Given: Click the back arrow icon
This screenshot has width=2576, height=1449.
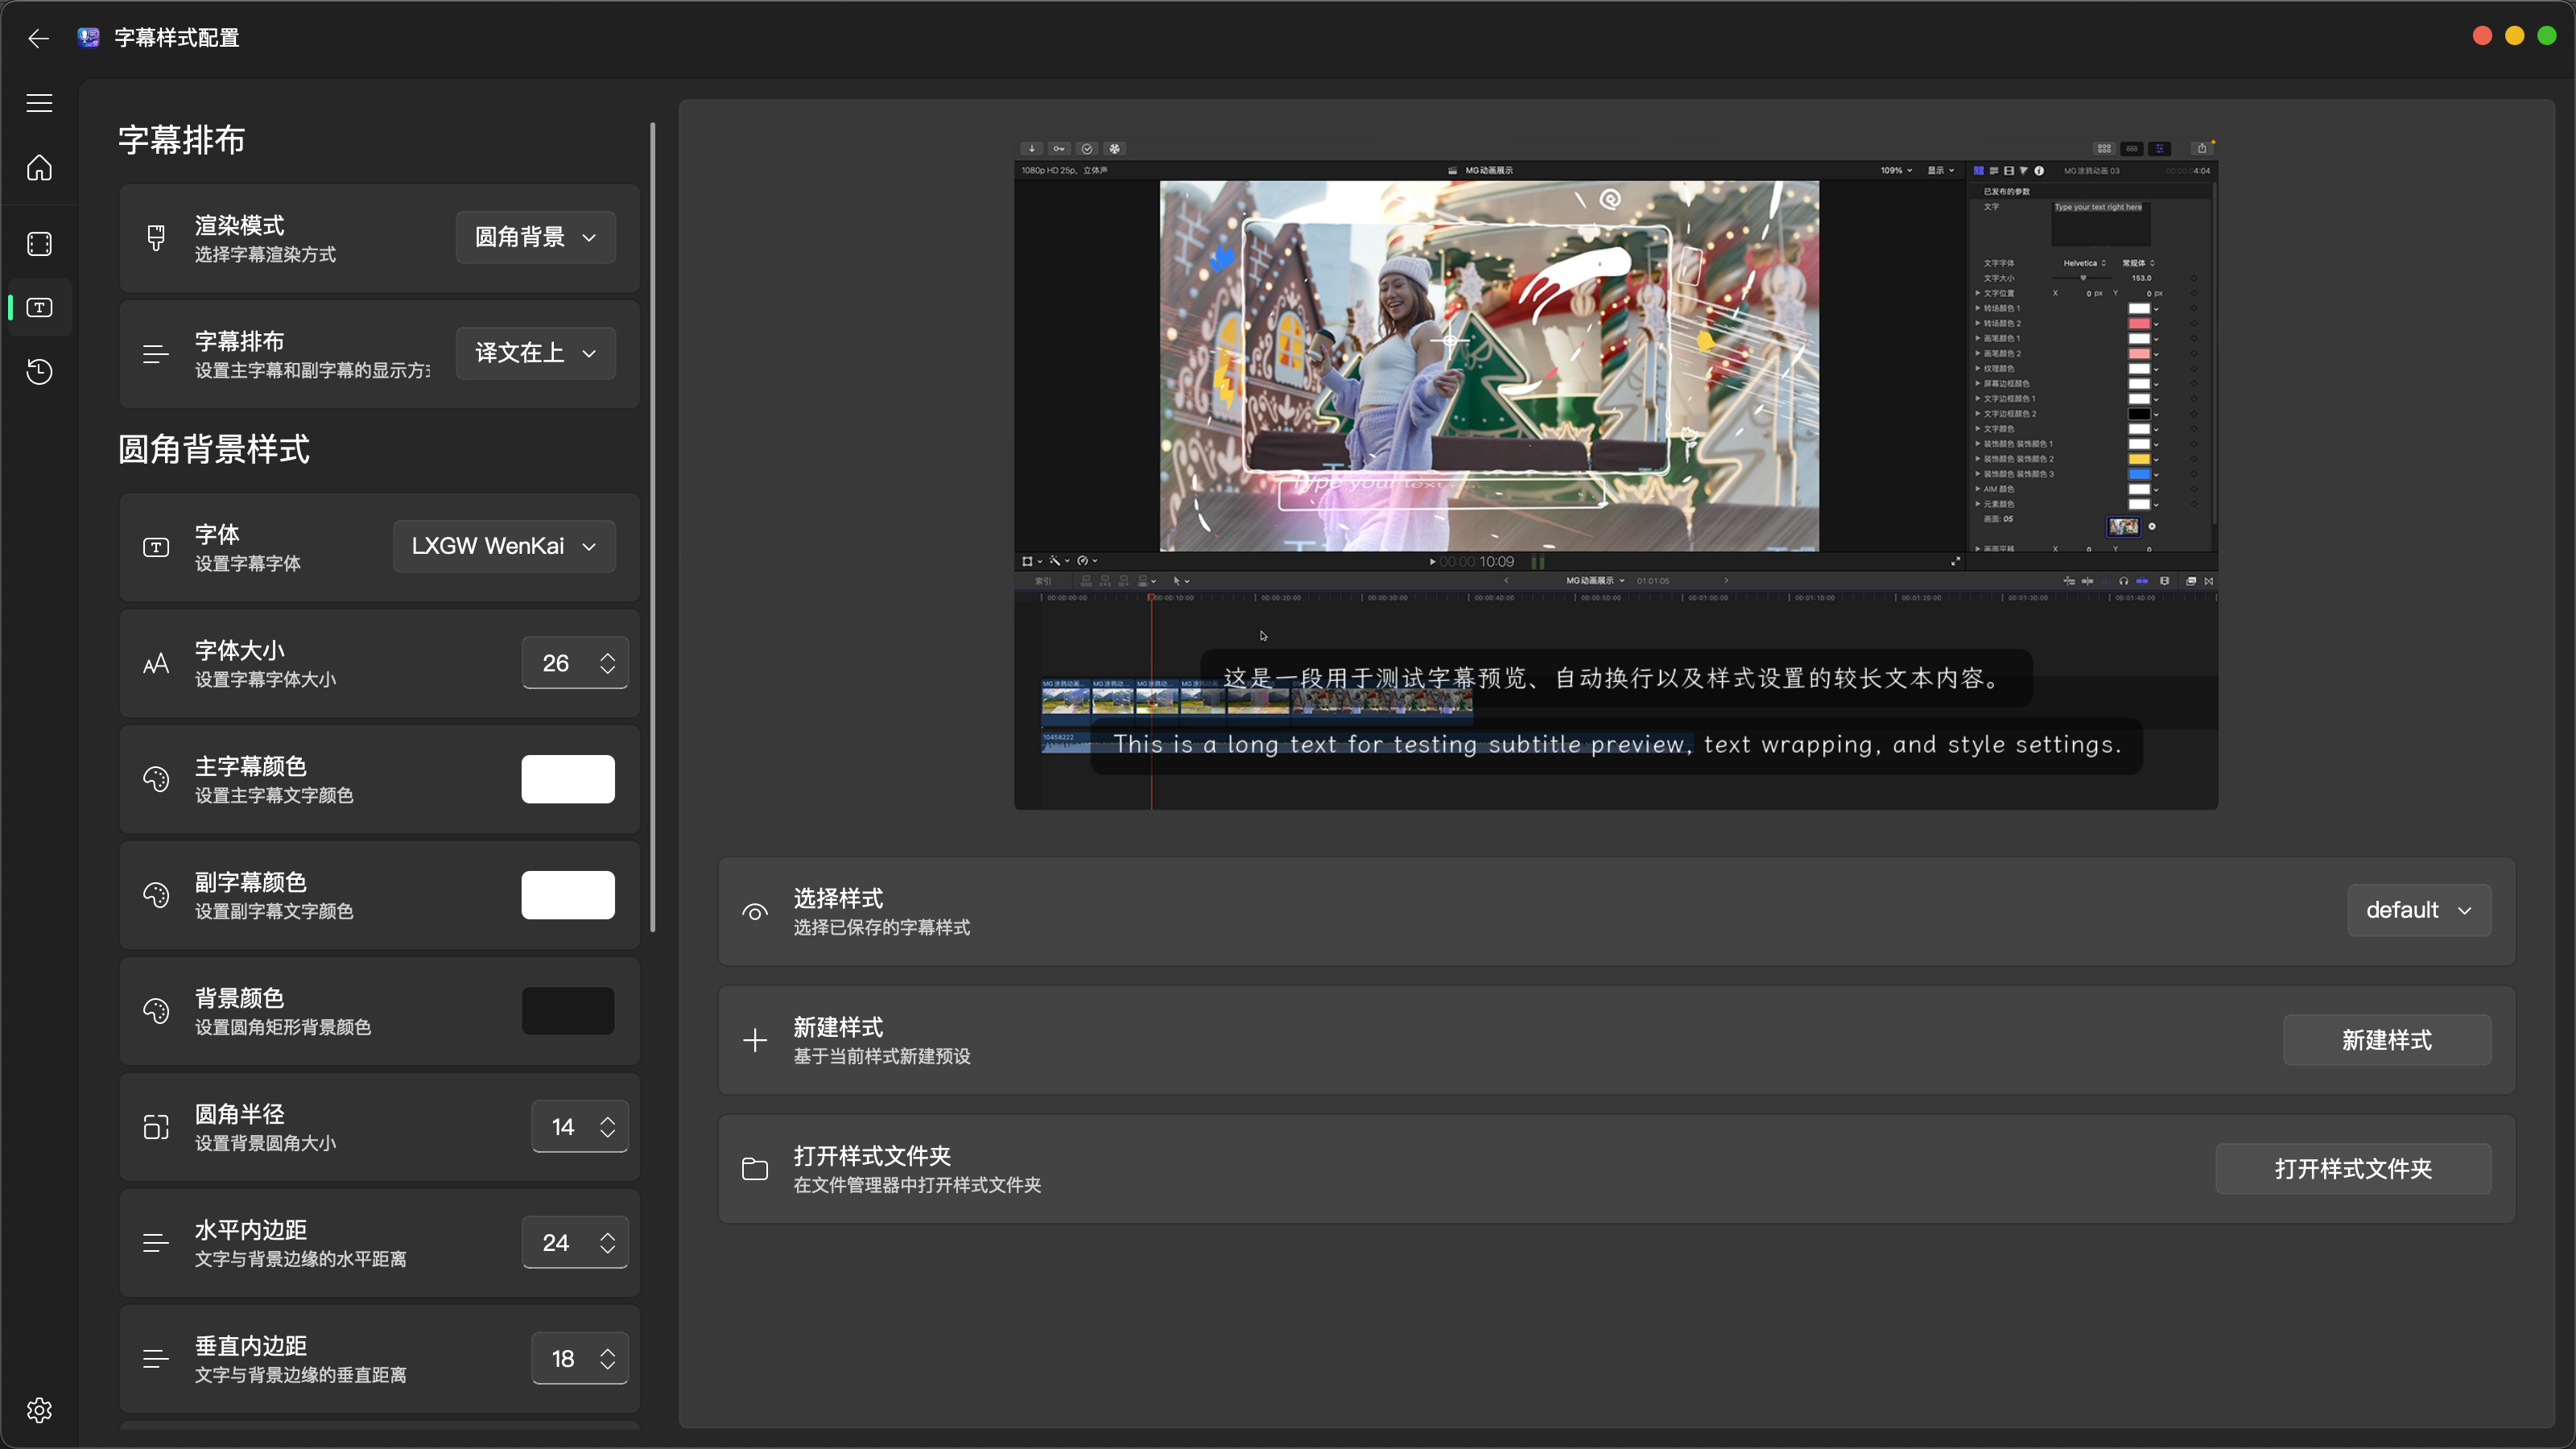Looking at the screenshot, I should pyautogui.click(x=38, y=38).
